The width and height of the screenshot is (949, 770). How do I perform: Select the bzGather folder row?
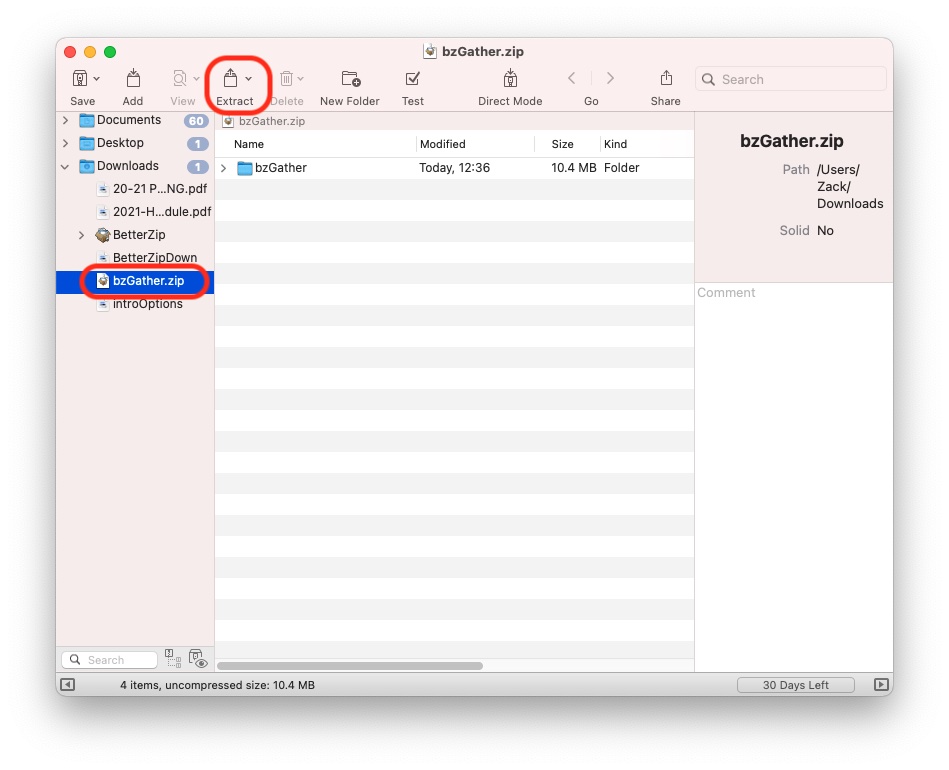click(x=454, y=168)
